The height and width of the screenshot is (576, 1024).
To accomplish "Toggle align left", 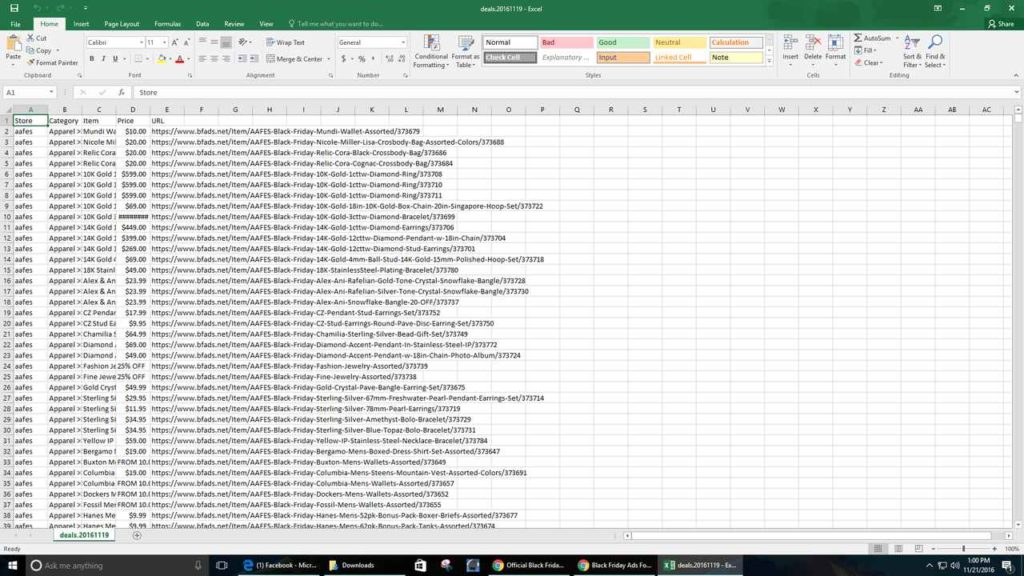I will click(x=202, y=59).
